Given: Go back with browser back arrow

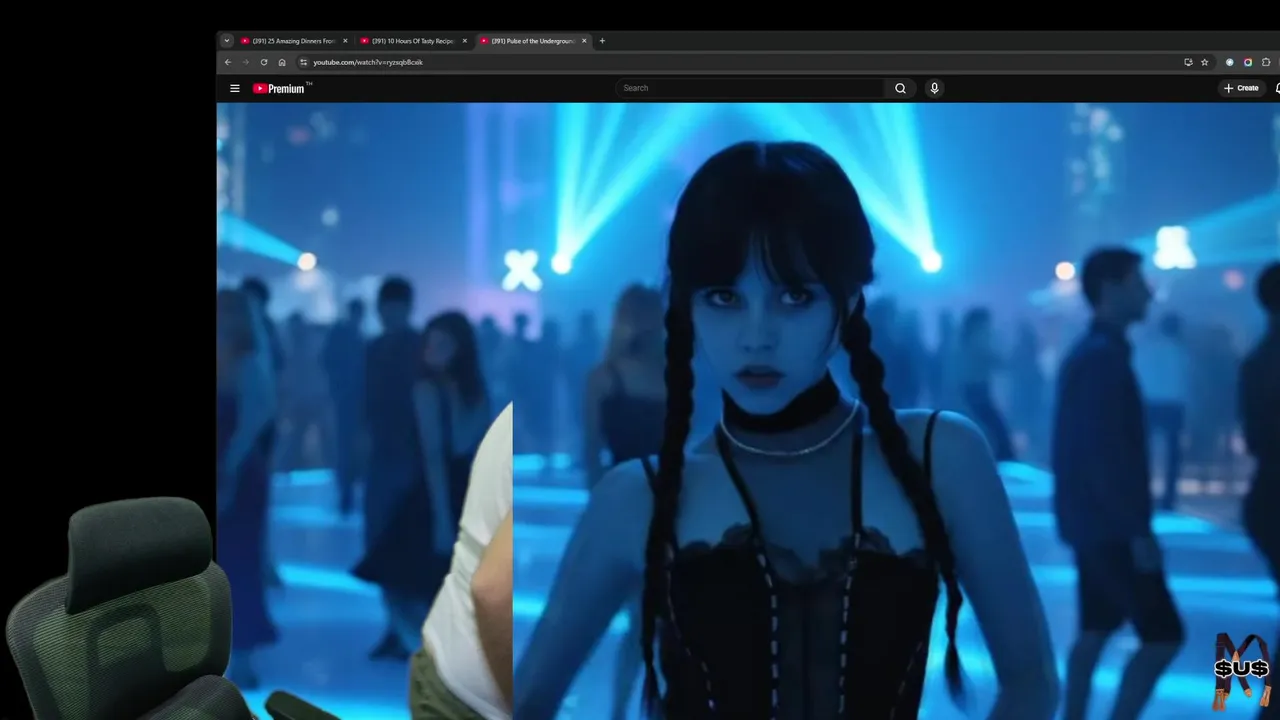Looking at the screenshot, I should pyautogui.click(x=228, y=62).
